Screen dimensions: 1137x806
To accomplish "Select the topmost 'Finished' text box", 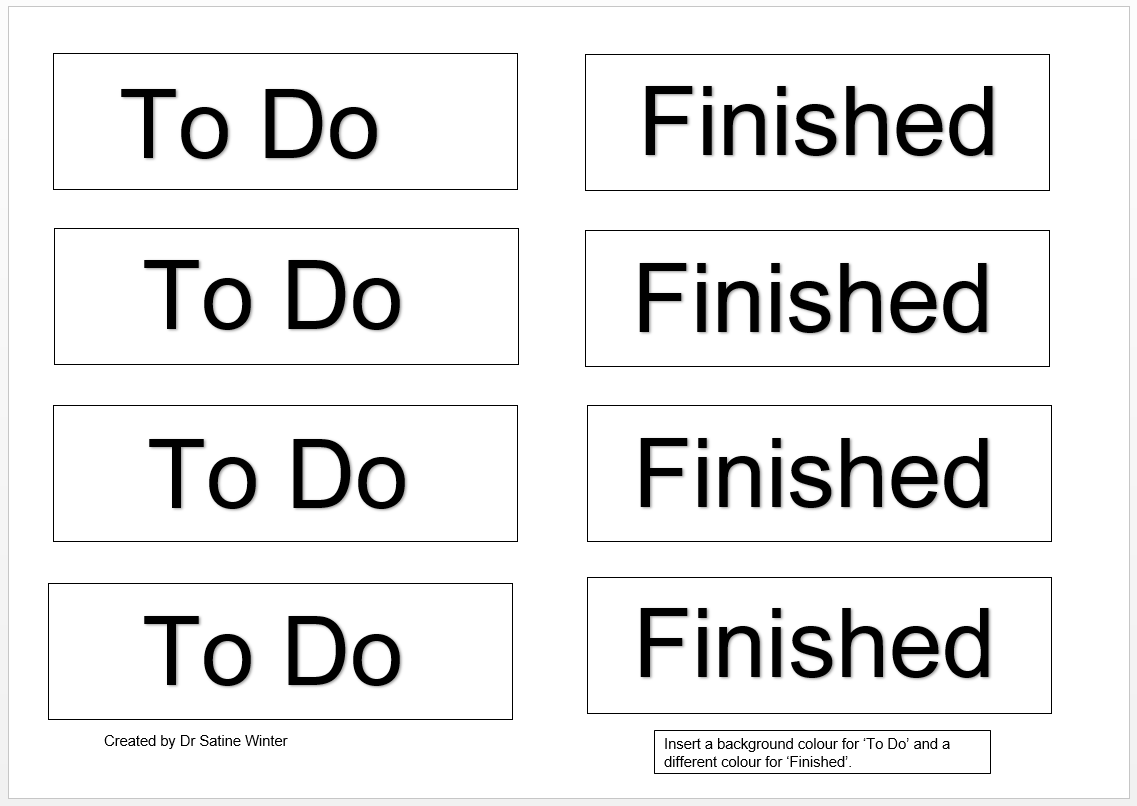I will tap(817, 122).
